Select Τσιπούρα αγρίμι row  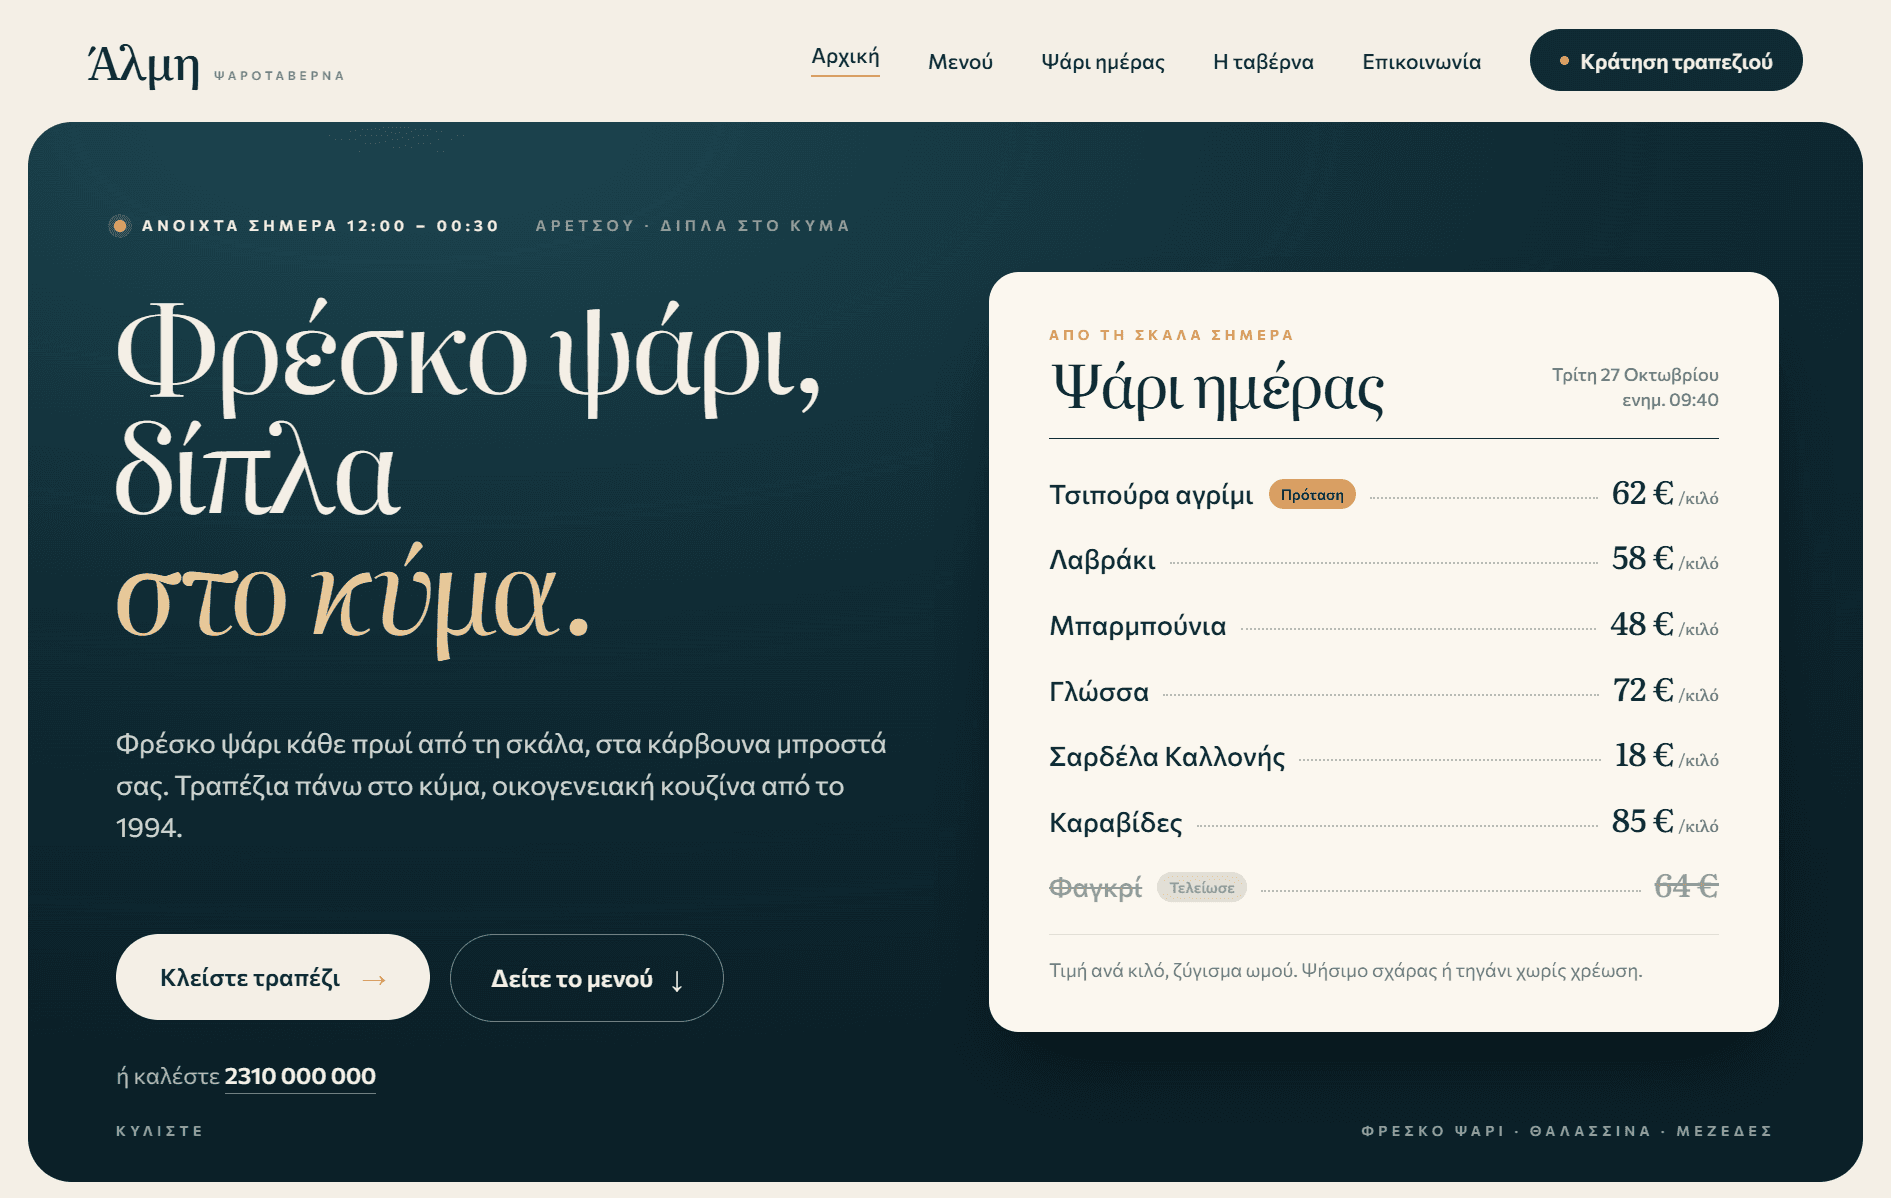coord(1384,495)
